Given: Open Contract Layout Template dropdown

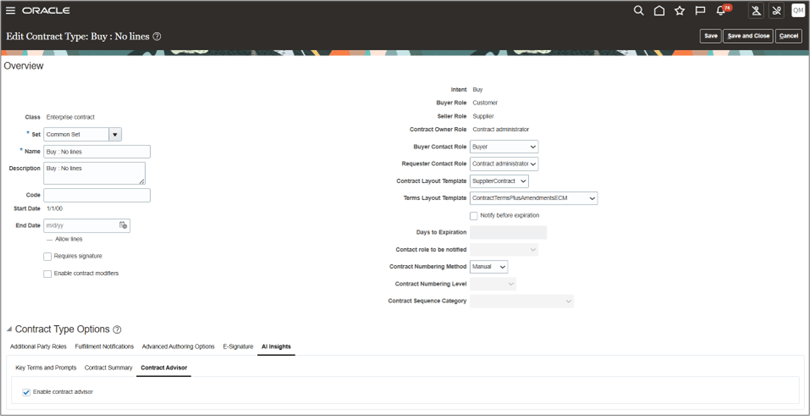Looking at the screenshot, I should coord(499,181).
